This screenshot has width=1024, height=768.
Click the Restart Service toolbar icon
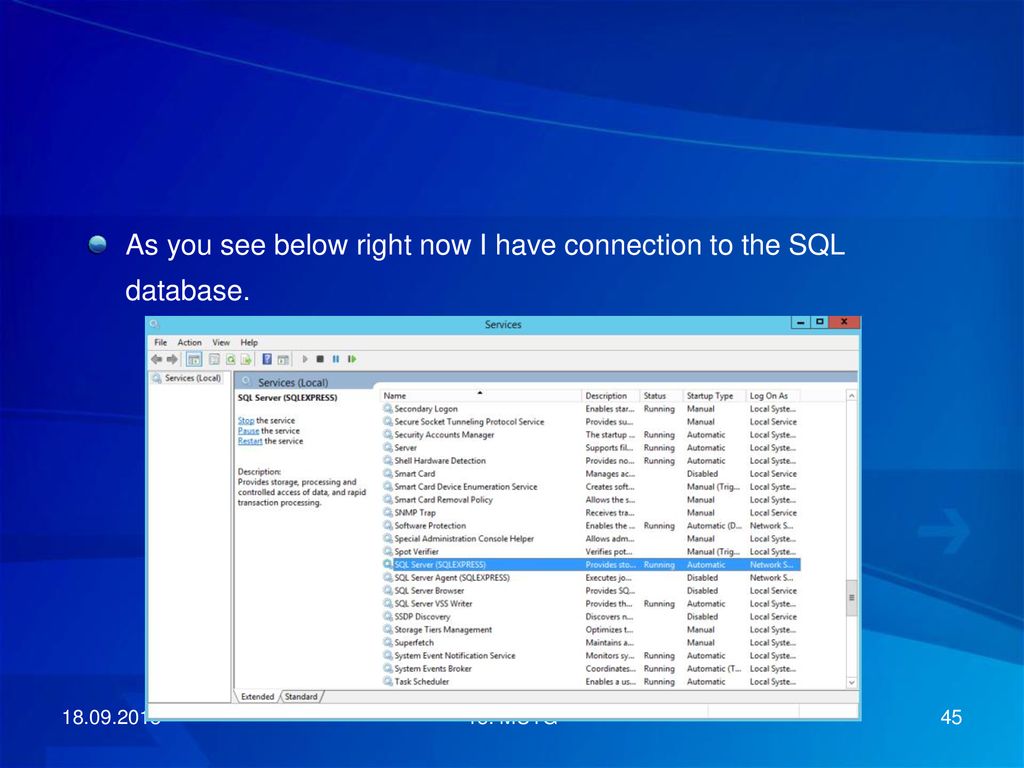coord(352,359)
